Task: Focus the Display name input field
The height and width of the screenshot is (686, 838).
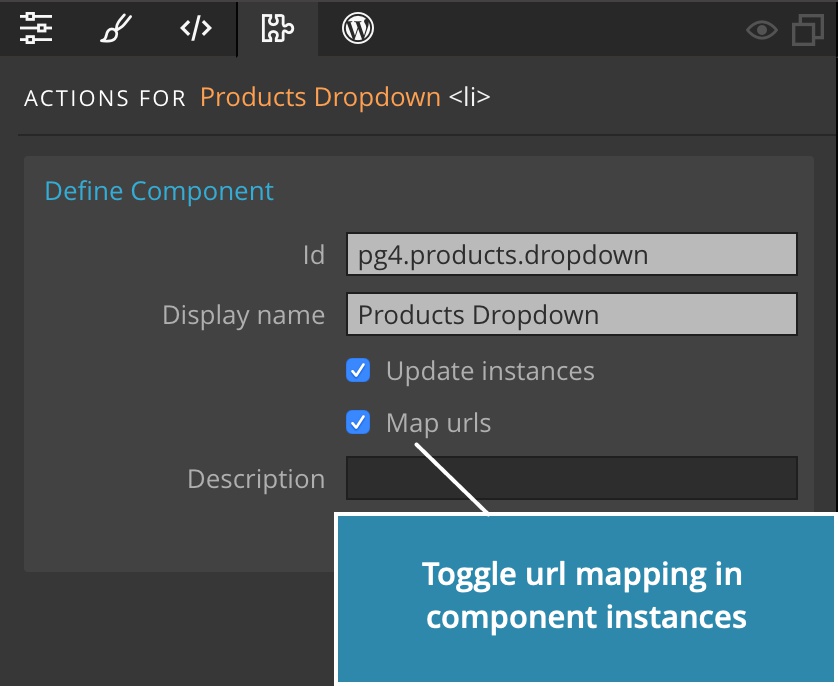Action: point(572,314)
